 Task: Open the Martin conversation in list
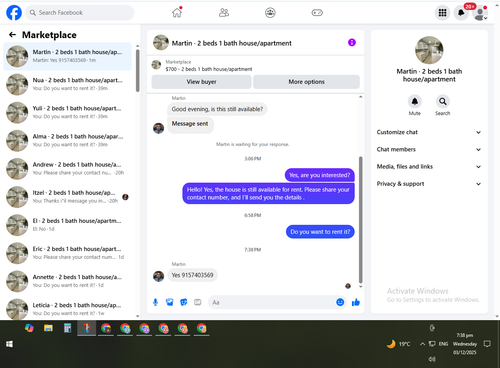pos(67,56)
